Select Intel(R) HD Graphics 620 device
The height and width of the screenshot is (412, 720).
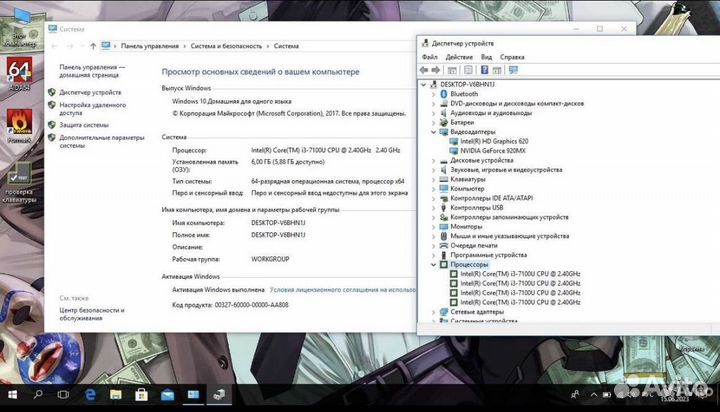[x=494, y=141]
